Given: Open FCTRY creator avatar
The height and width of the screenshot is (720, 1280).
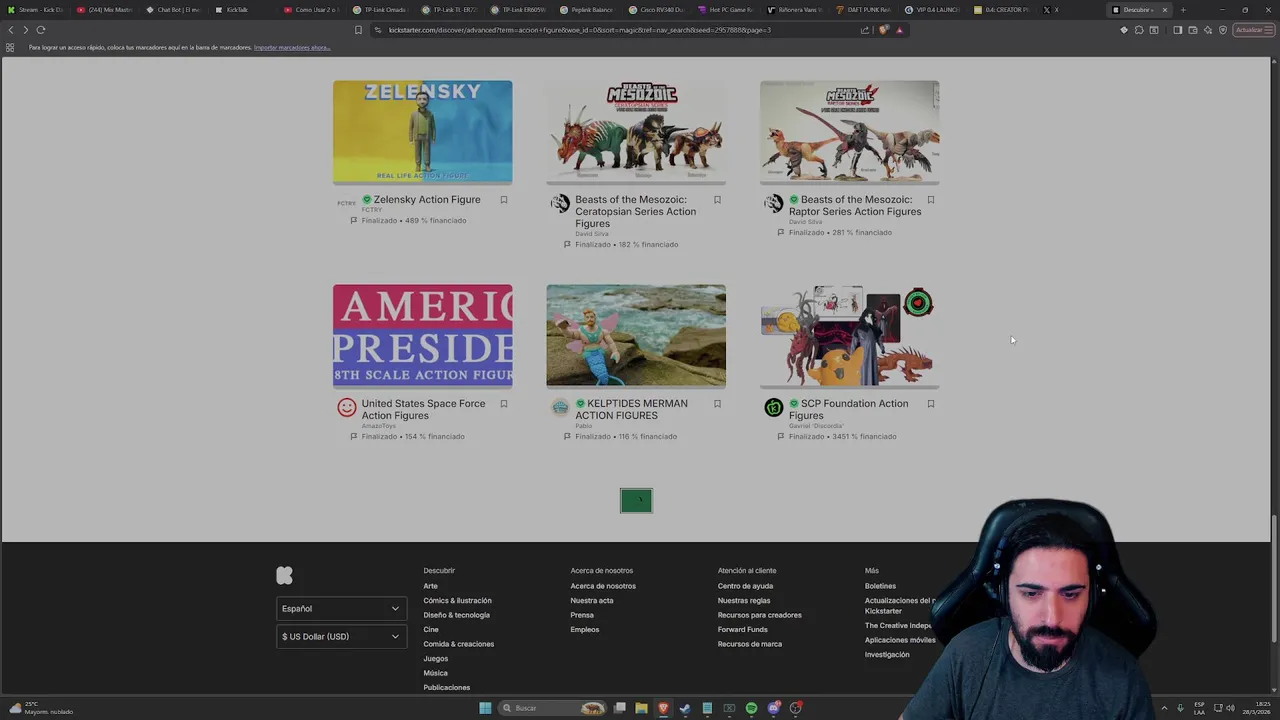Looking at the screenshot, I should pos(347,203).
